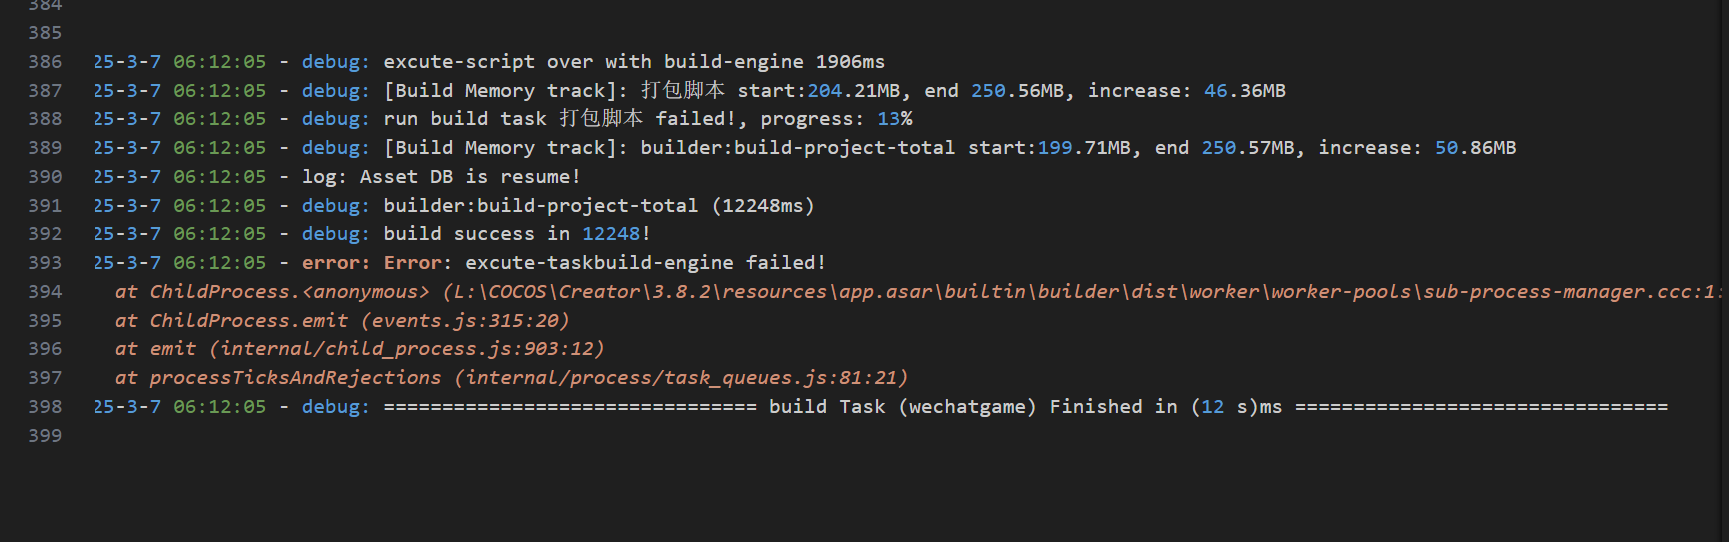Click "builder:build-project-total (12248ms)" on line 391
This screenshot has width=1729, height=542.
[599, 206]
